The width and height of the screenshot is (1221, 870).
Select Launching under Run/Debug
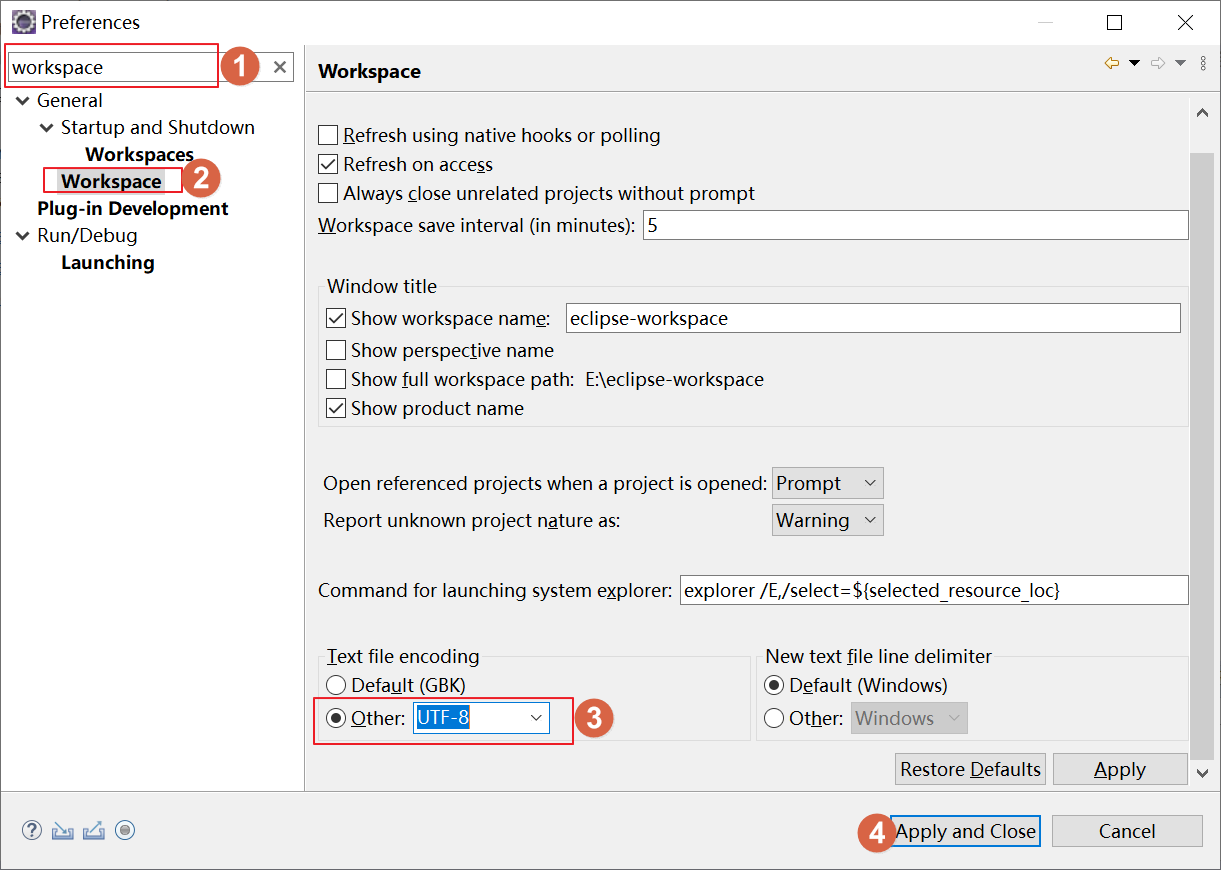click(107, 263)
